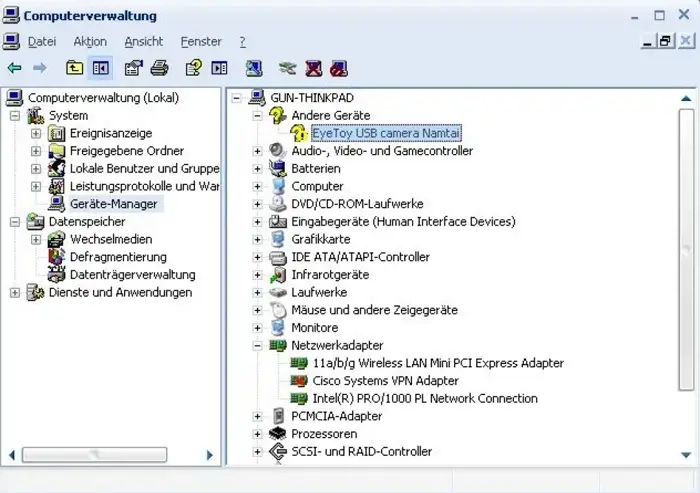Open the Aktion menu

pos(90,42)
